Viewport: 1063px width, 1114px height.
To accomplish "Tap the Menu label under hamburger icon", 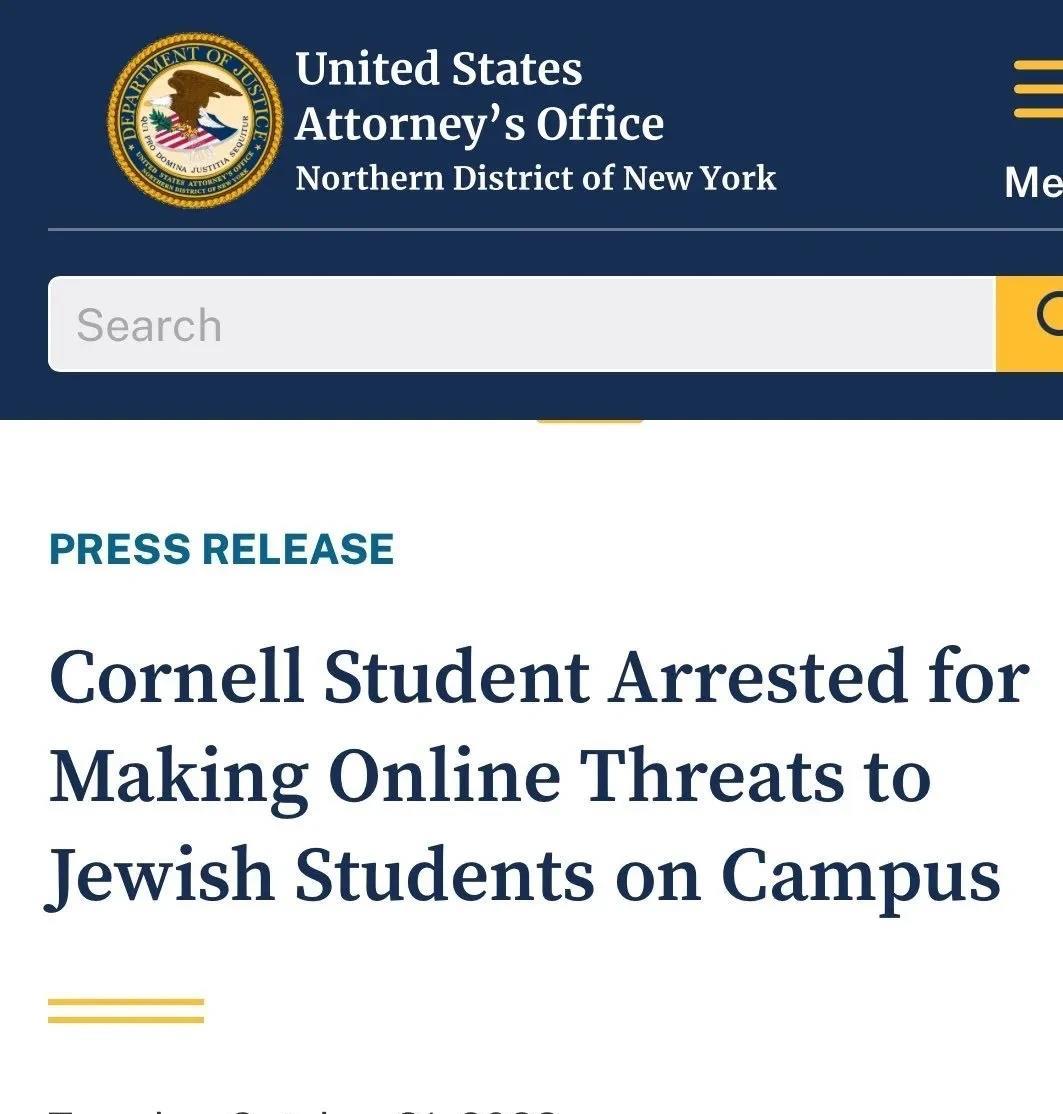I will point(1034,182).
